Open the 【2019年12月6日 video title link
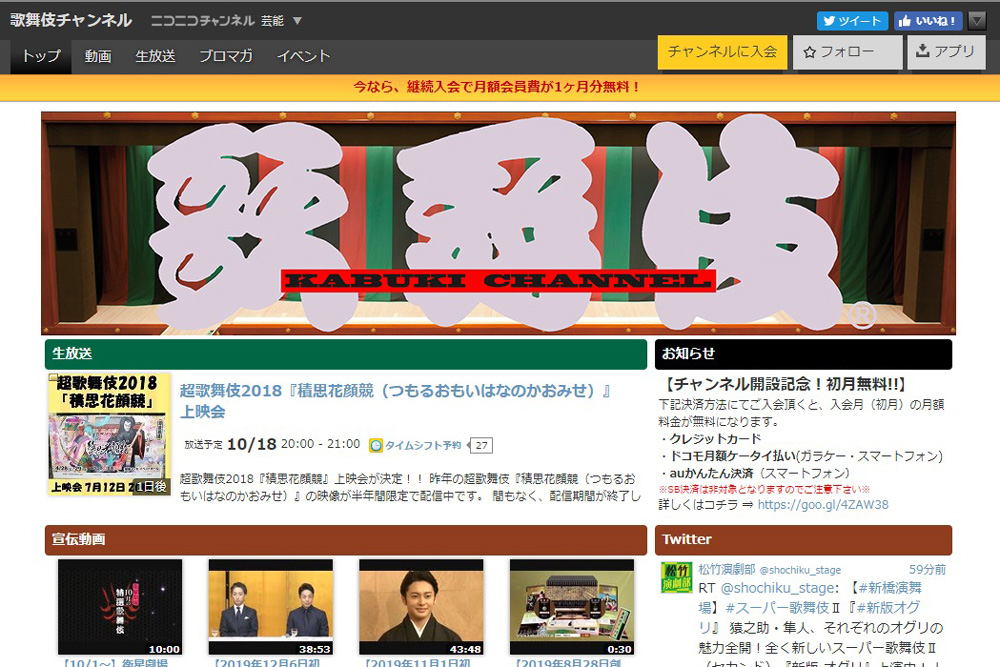This screenshot has height=667, width=1000. click(x=265, y=663)
